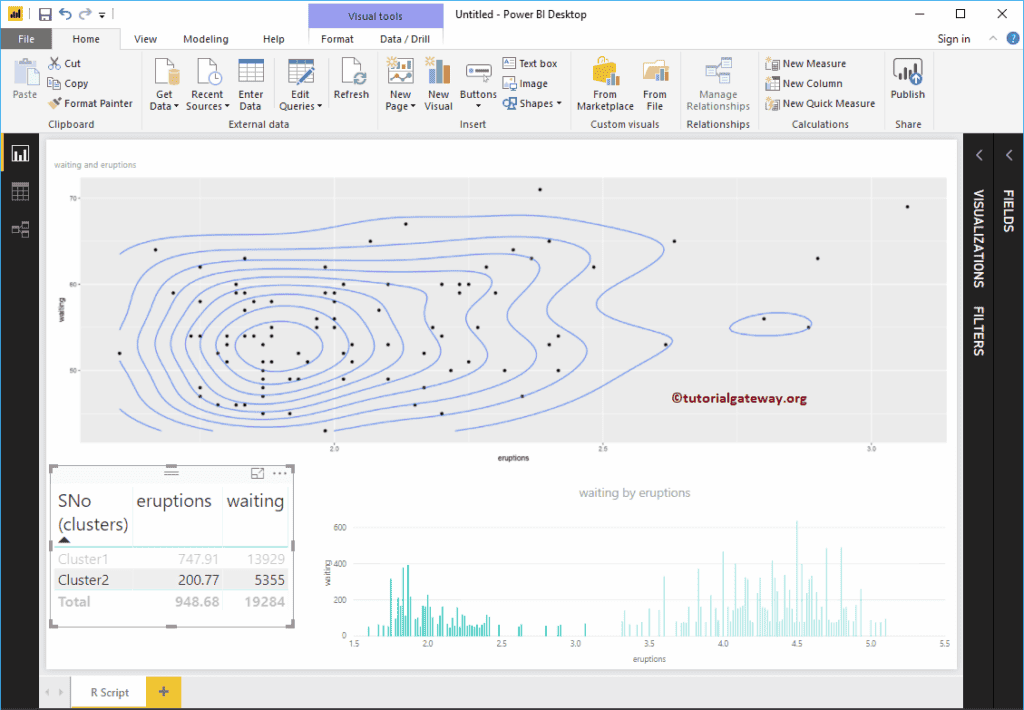Switch to Data view in left sidebar

pyautogui.click(x=20, y=191)
